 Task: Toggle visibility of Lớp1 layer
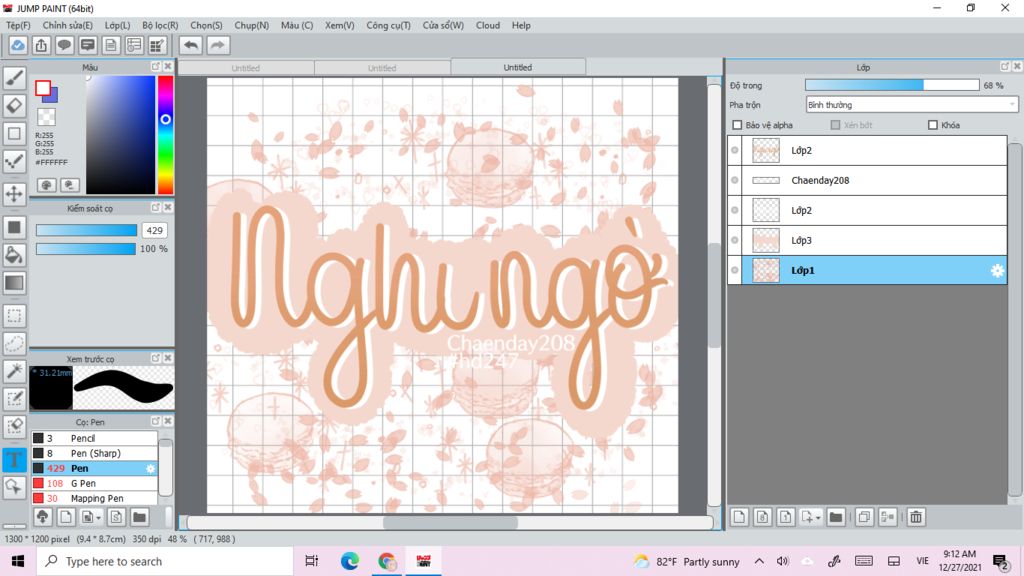tap(735, 270)
